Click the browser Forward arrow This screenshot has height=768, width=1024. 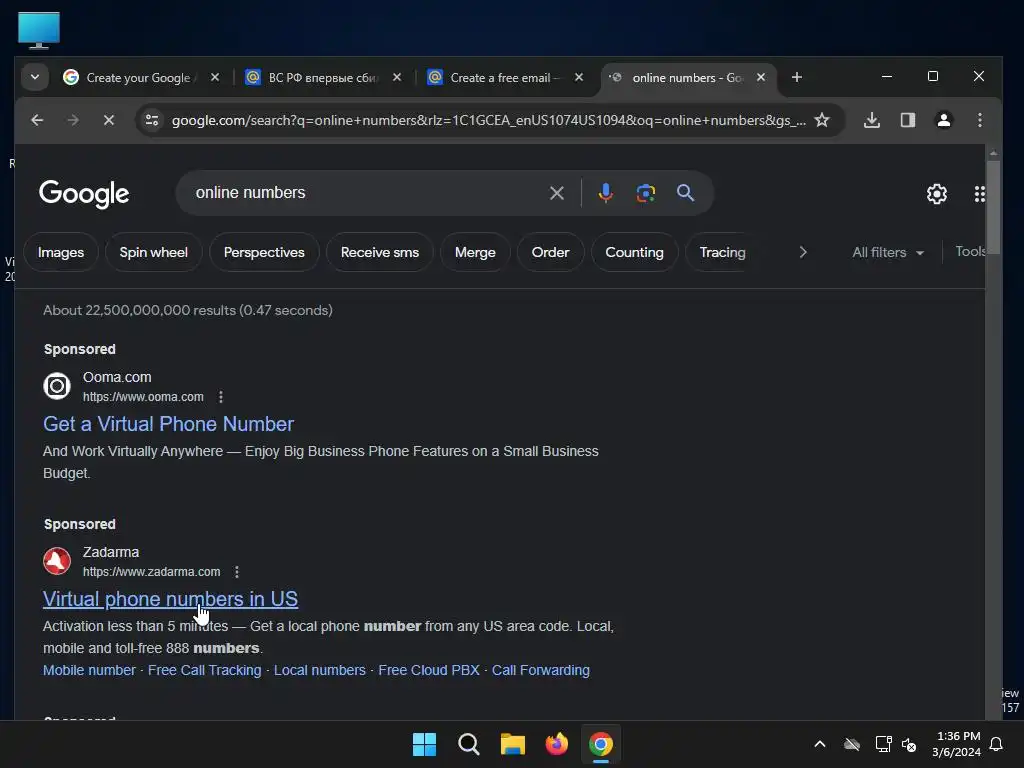point(73,120)
